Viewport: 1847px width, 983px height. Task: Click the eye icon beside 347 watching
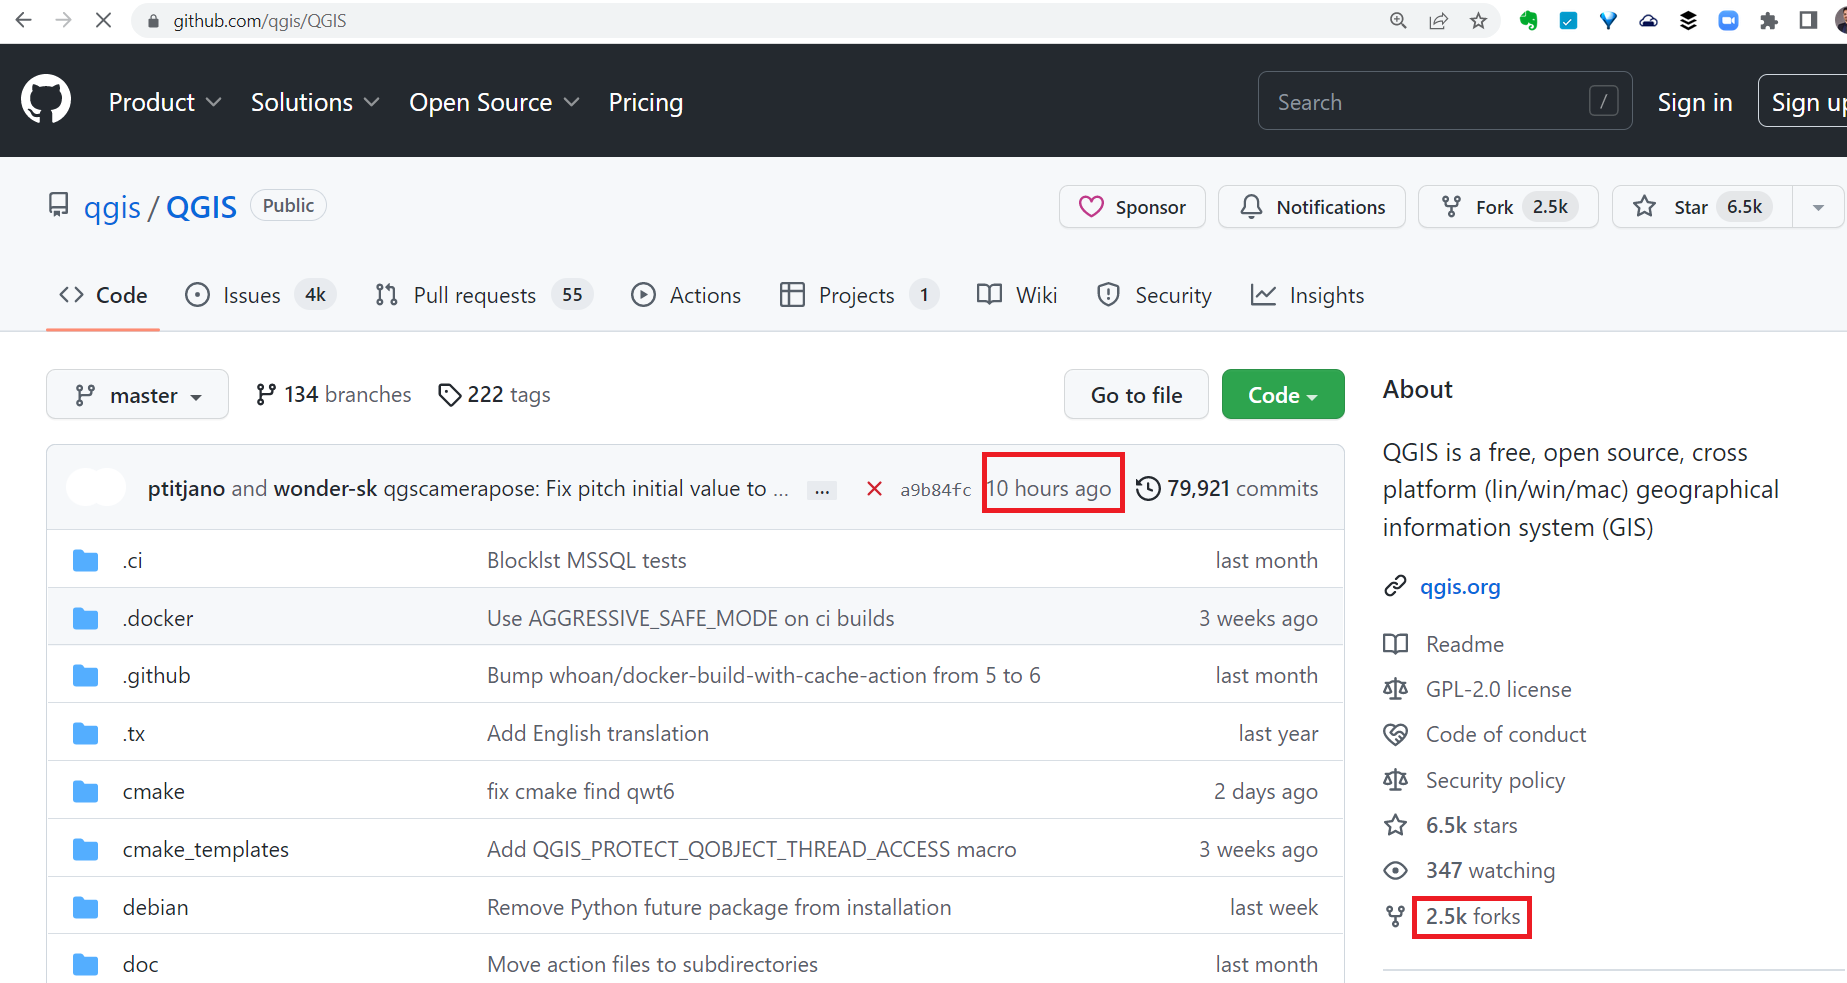click(1395, 871)
